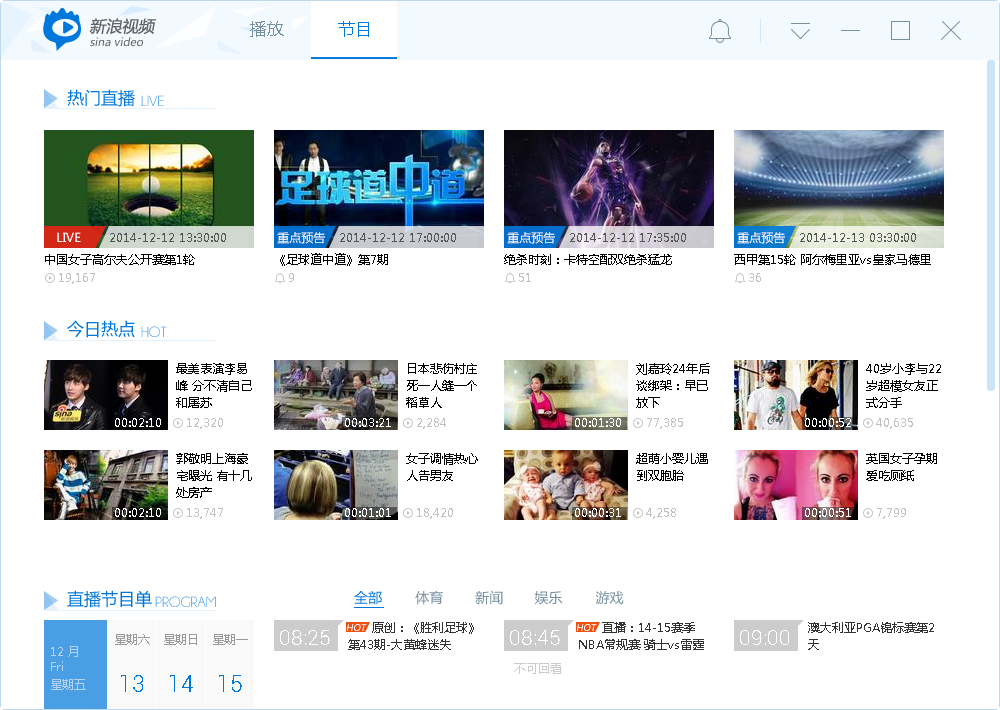Click the HOT icon beside 《胜利足球》 listing
Image resolution: width=1000 pixels, height=710 pixels.
[356, 629]
